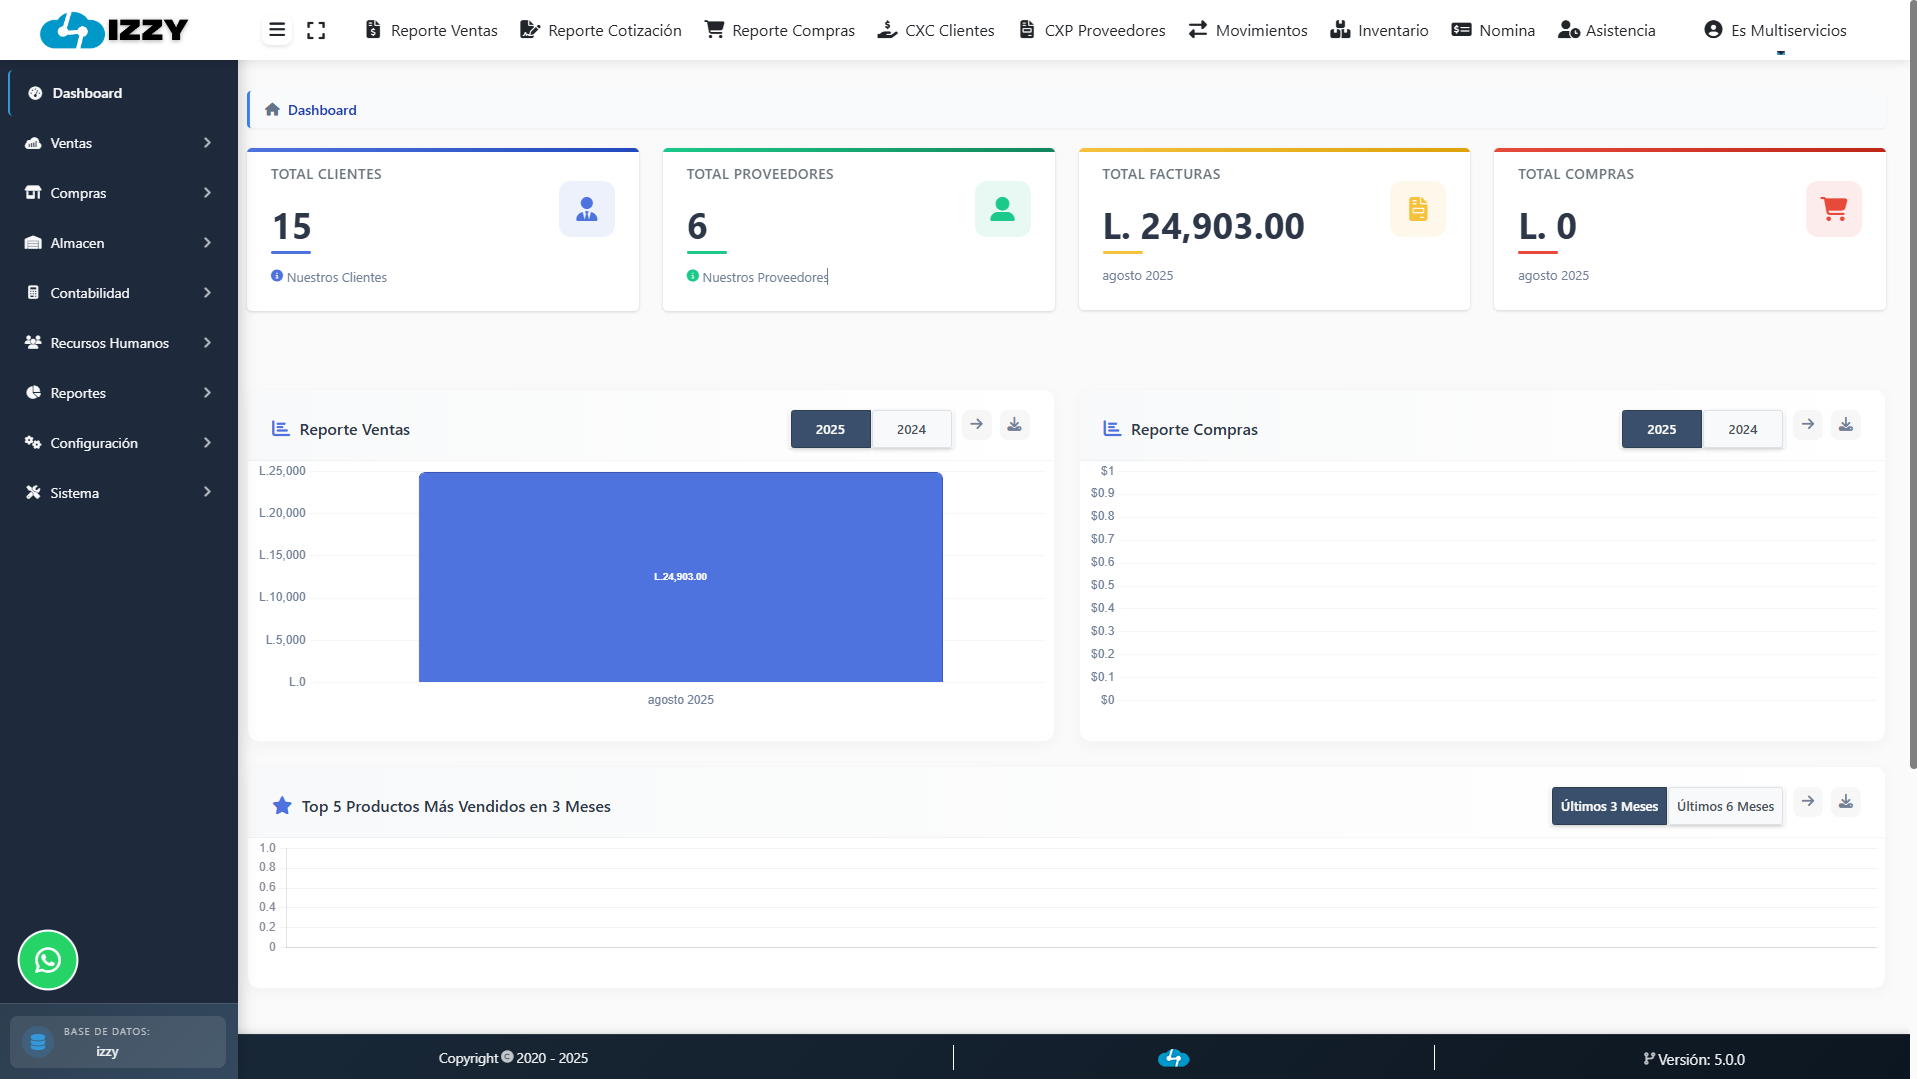Viewport: 1917px width, 1079px height.
Task: Download the Top 5 Productos chart
Action: 1845,802
